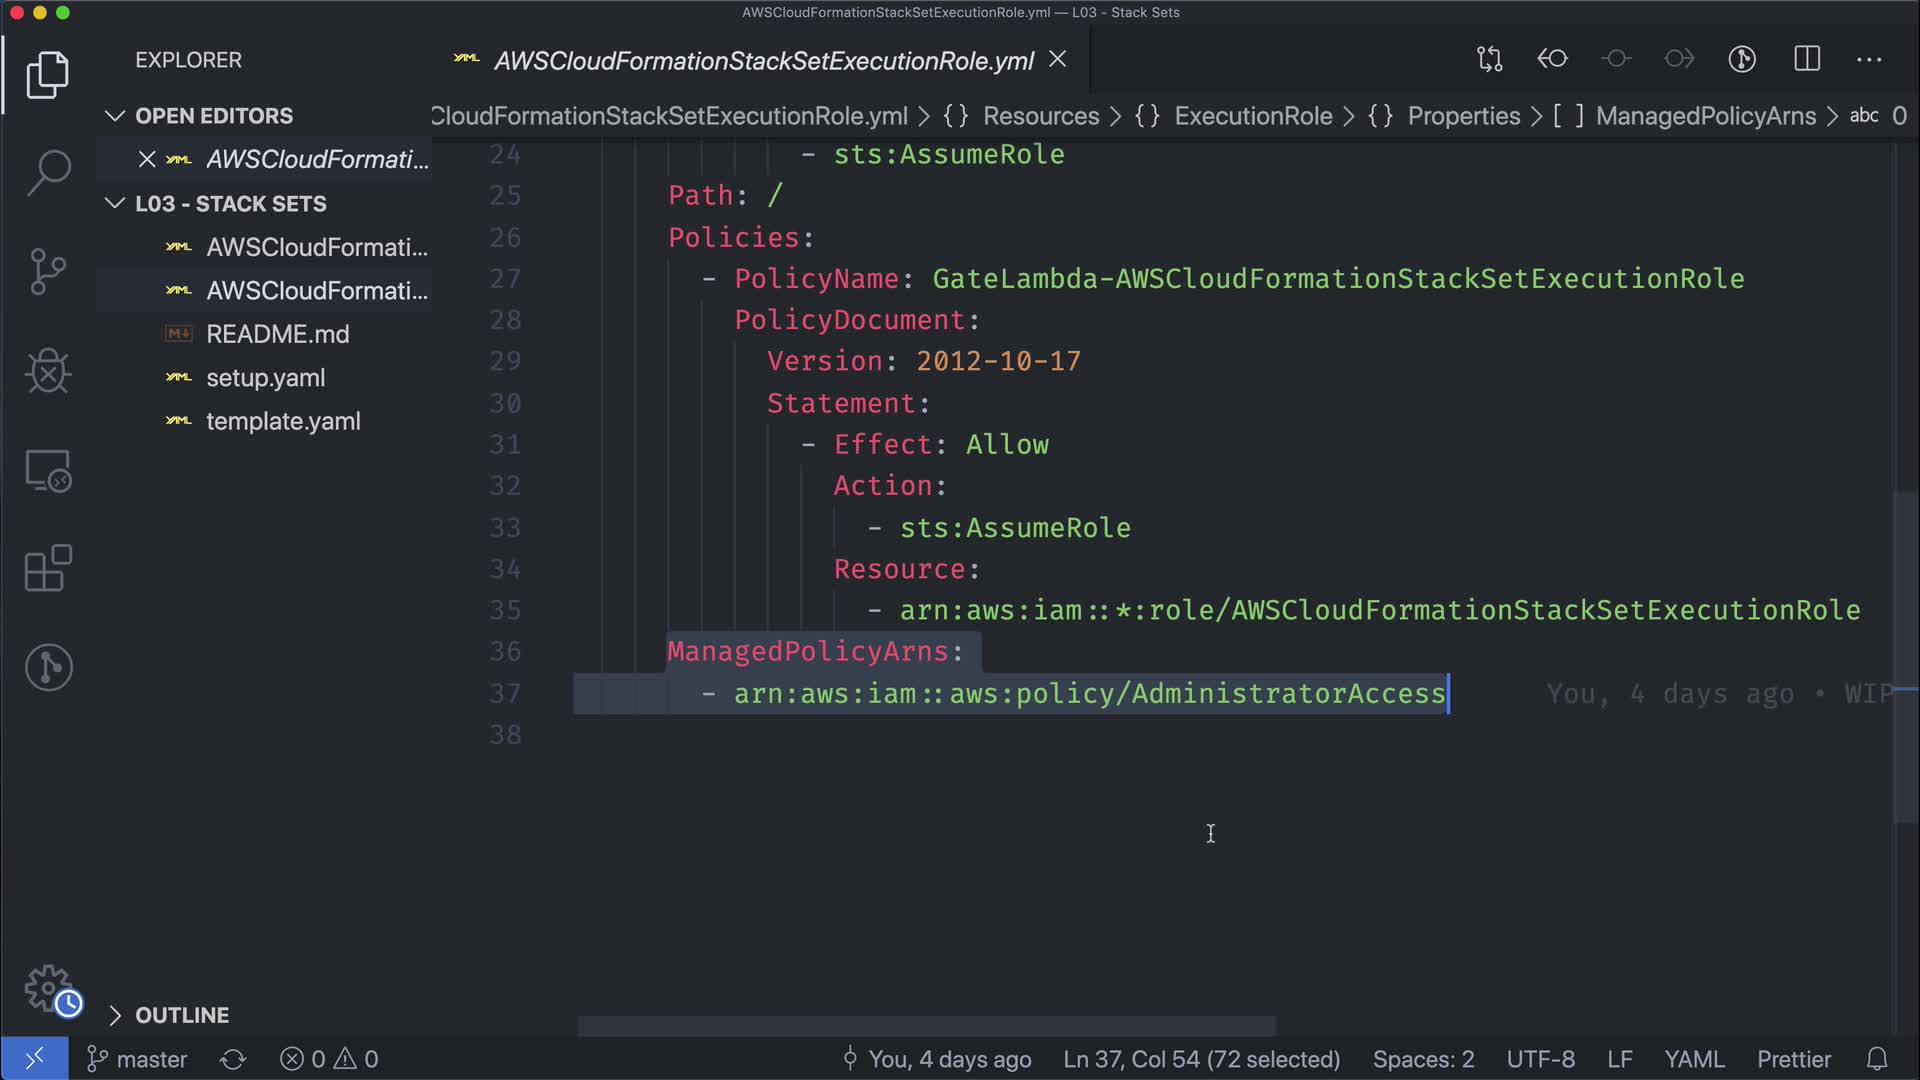Image resolution: width=1920 pixels, height=1080 pixels.
Task: Close the AWSCloudFormationStackSetExecutionRole.yml tab
Action: [x=1057, y=60]
